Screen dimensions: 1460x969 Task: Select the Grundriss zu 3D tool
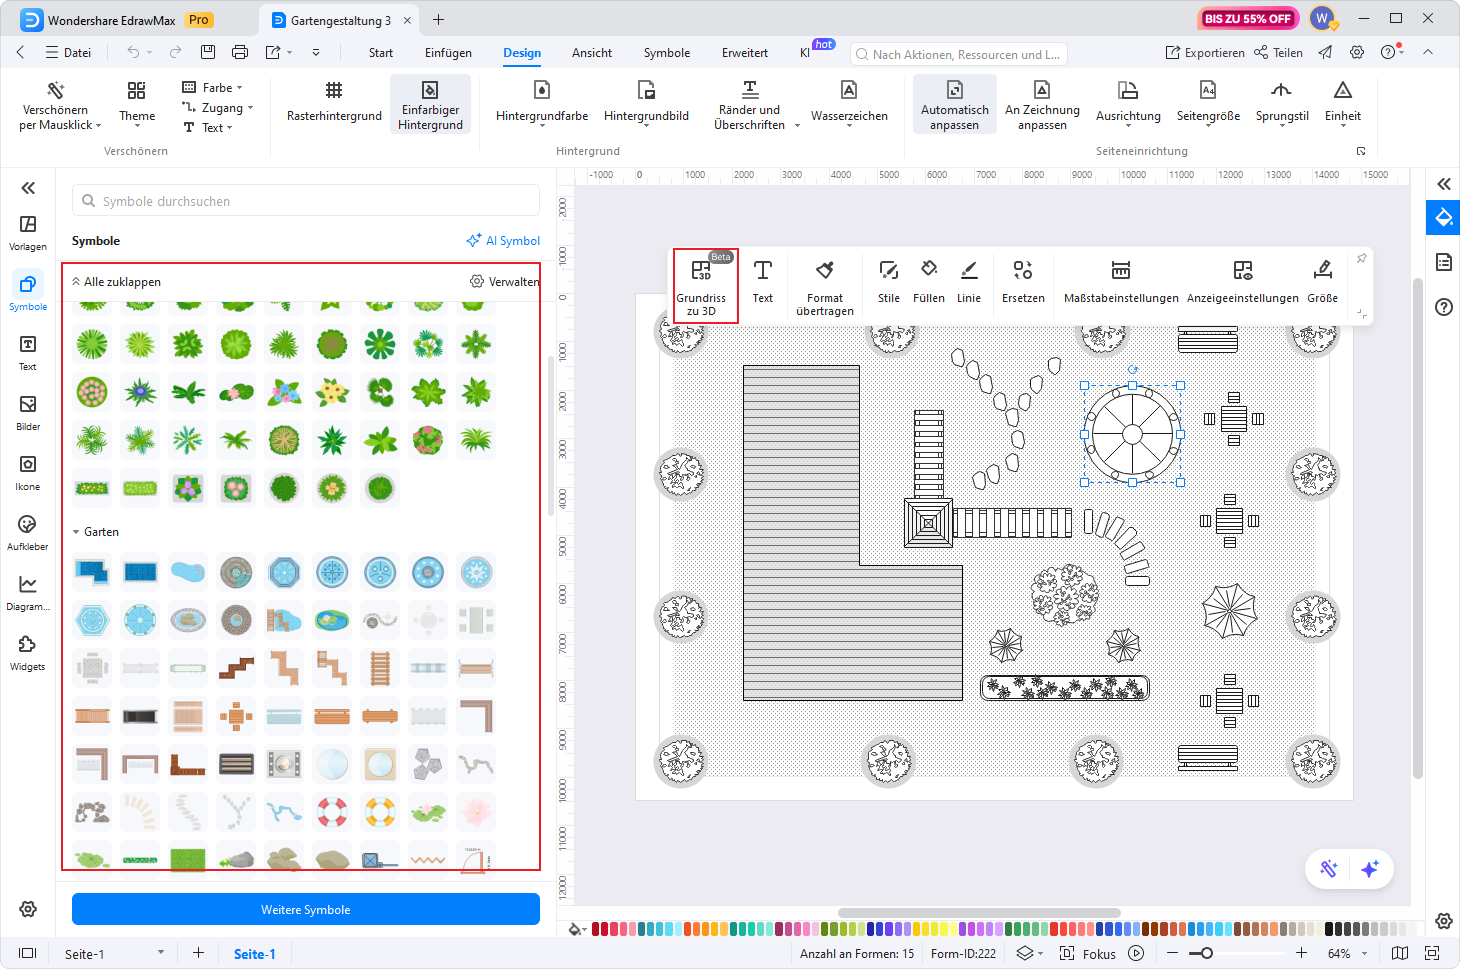[704, 285]
